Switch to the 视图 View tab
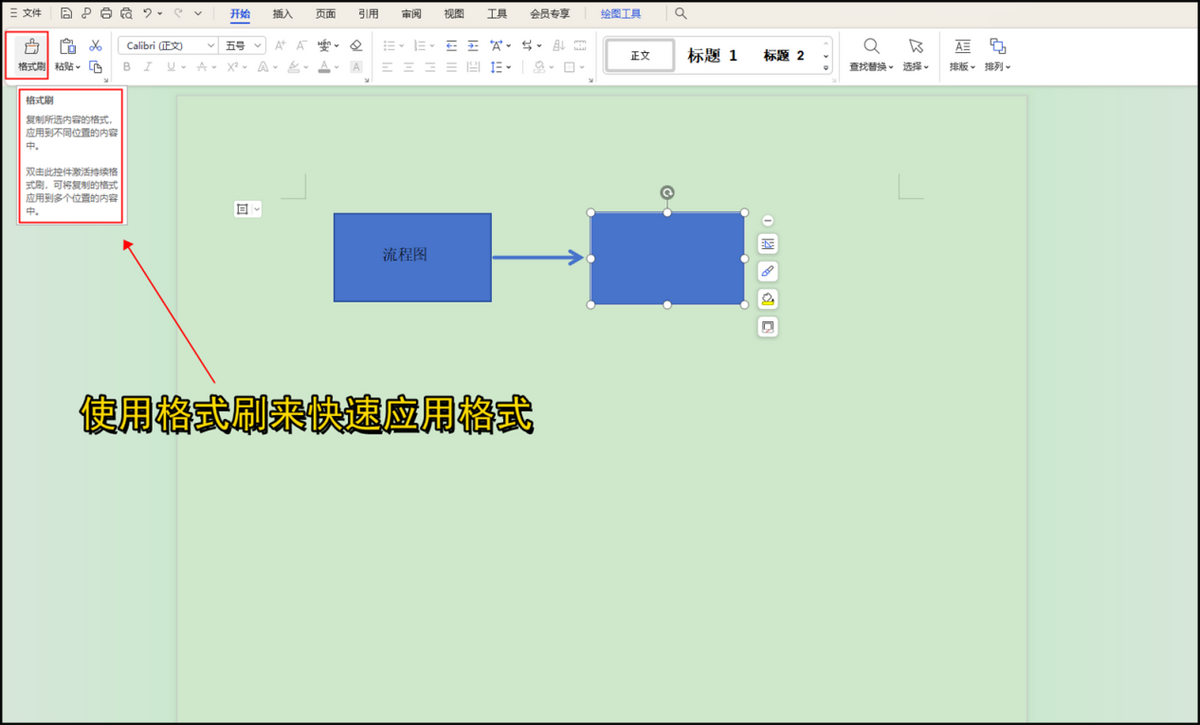1200x725 pixels. [x=454, y=14]
